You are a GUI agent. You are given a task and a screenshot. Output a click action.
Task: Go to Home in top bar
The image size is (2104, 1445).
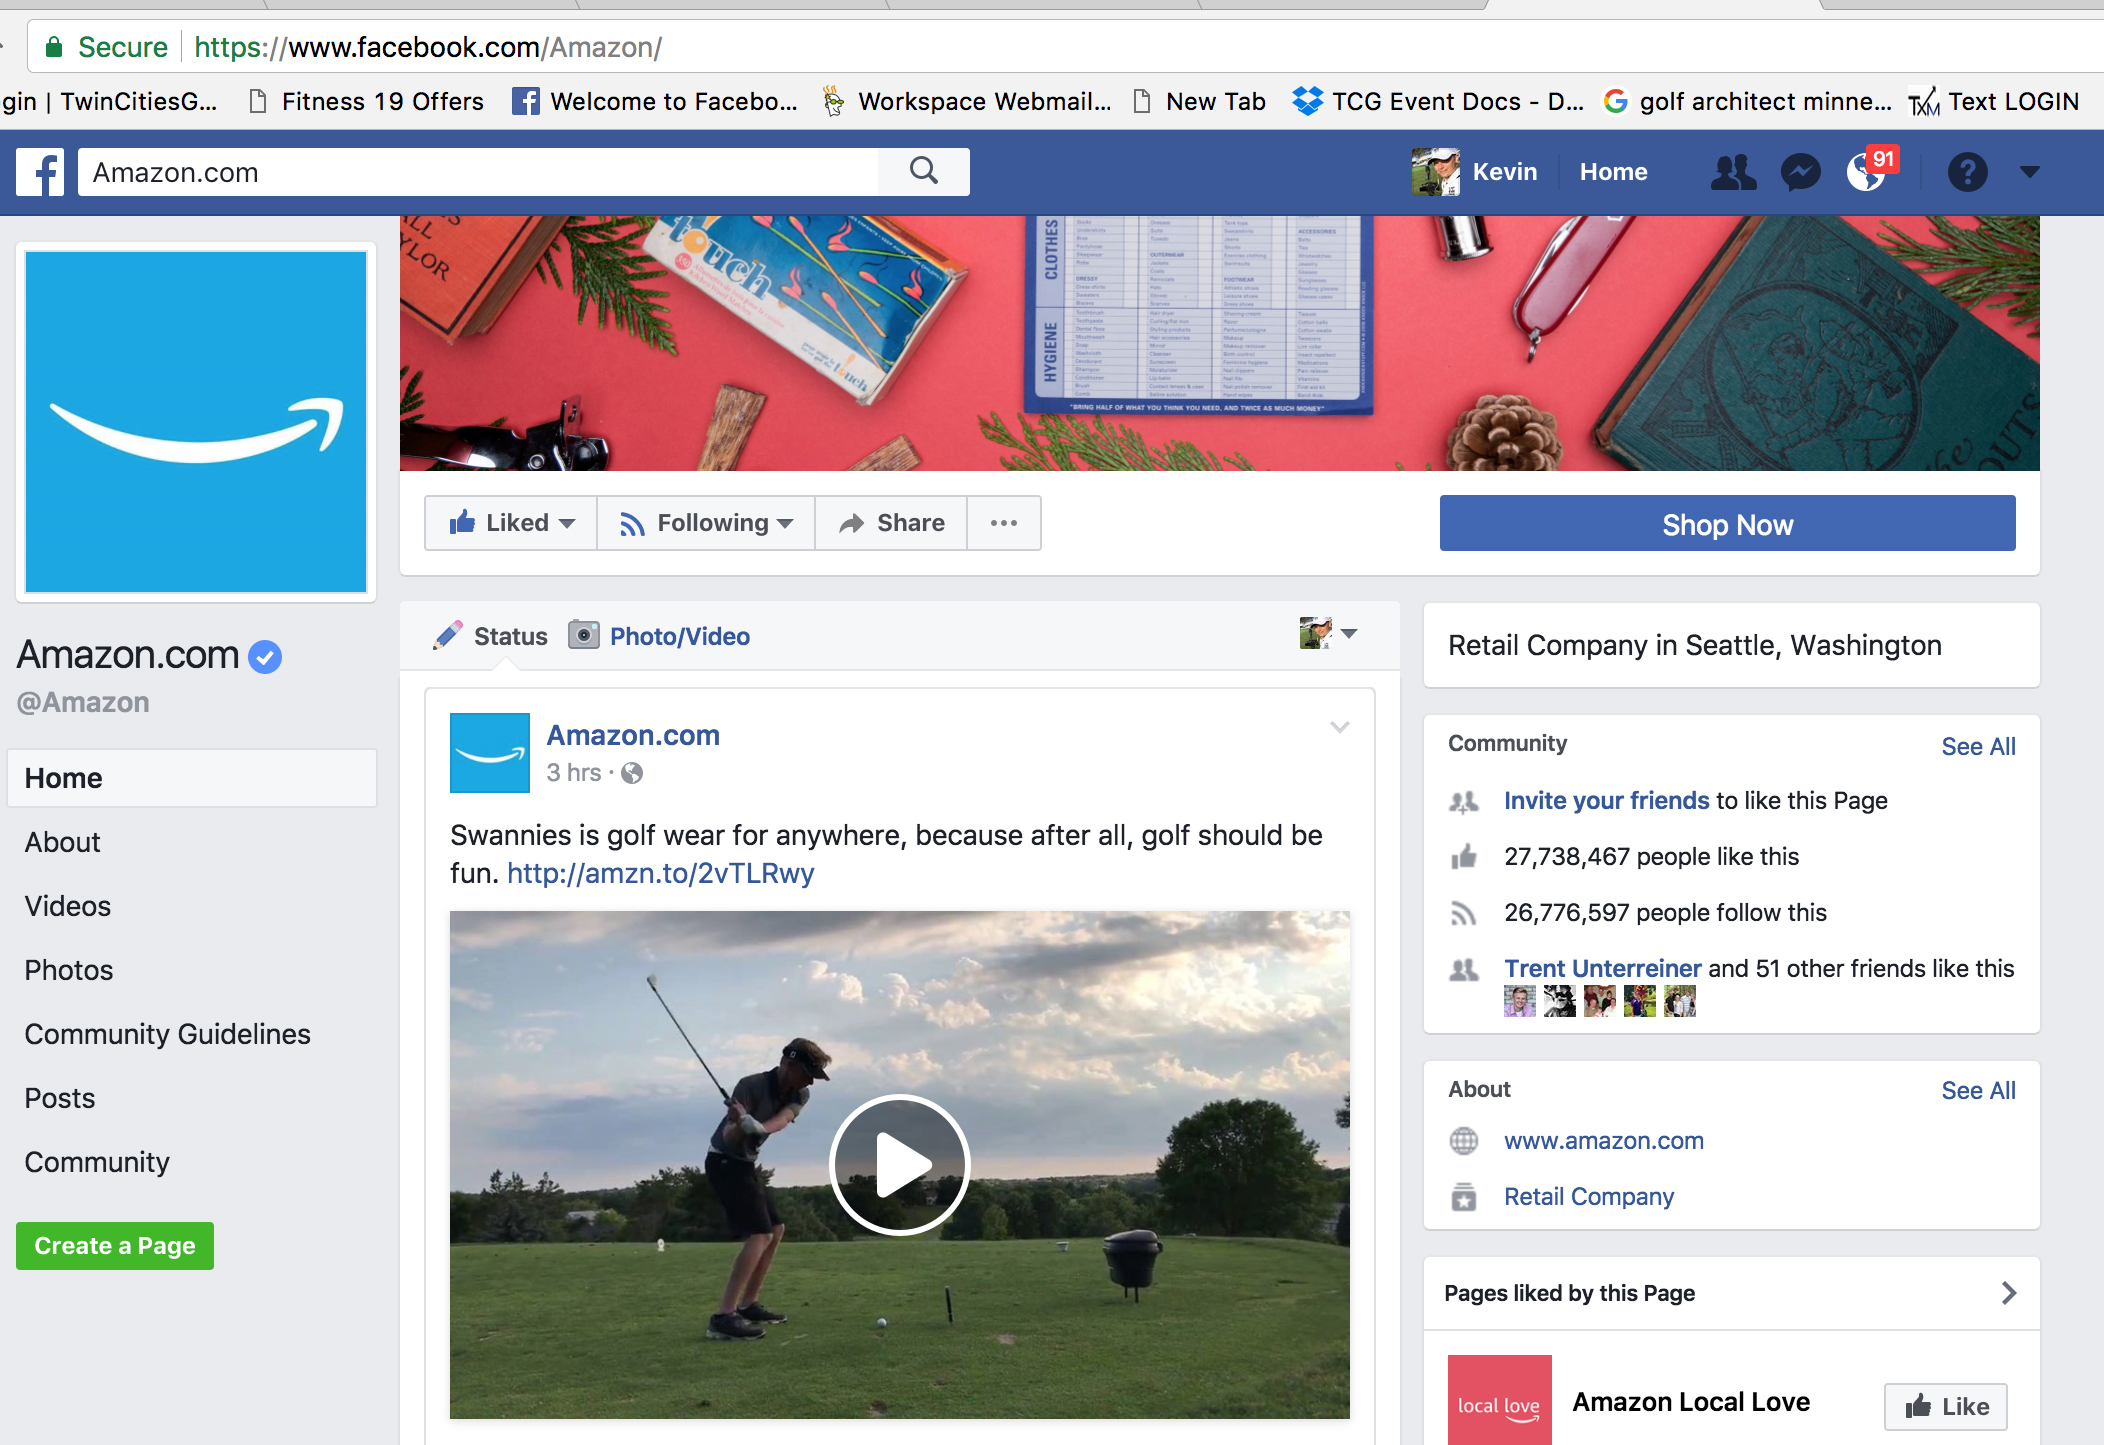(1613, 172)
